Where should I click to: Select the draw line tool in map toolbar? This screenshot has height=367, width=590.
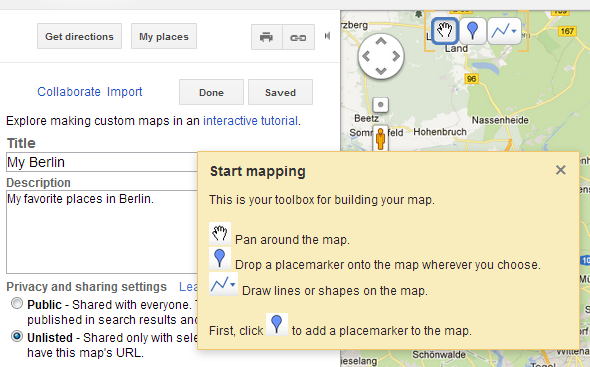click(x=501, y=31)
